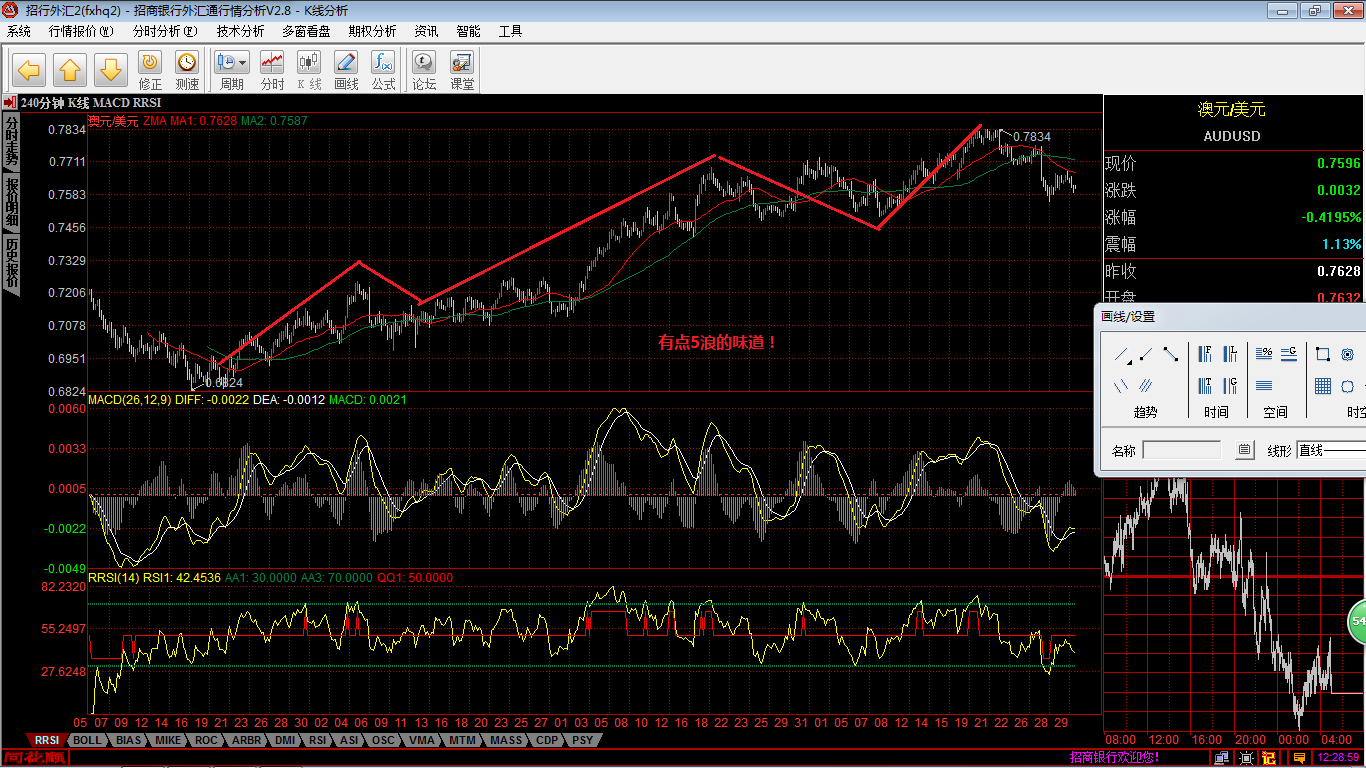Open the 分时分析 menu
The image size is (1366, 768).
[x=165, y=31]
